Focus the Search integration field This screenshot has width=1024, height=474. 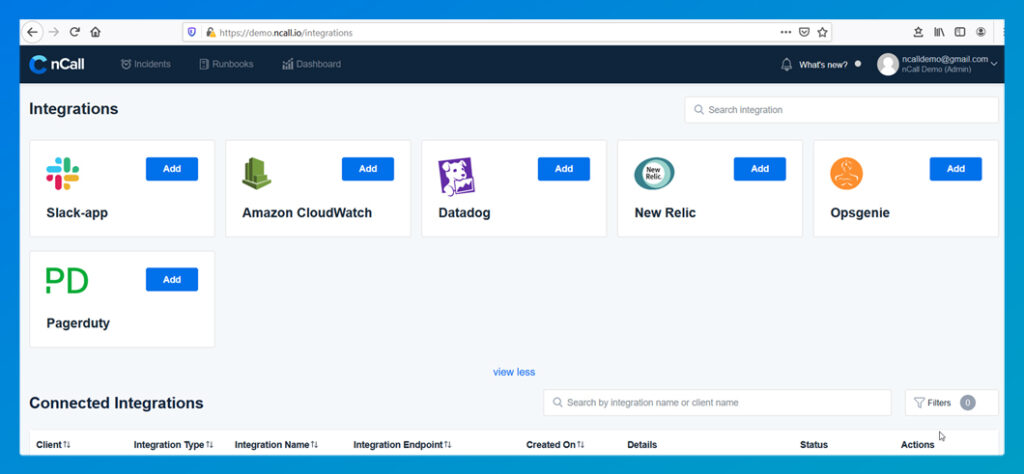841,110
